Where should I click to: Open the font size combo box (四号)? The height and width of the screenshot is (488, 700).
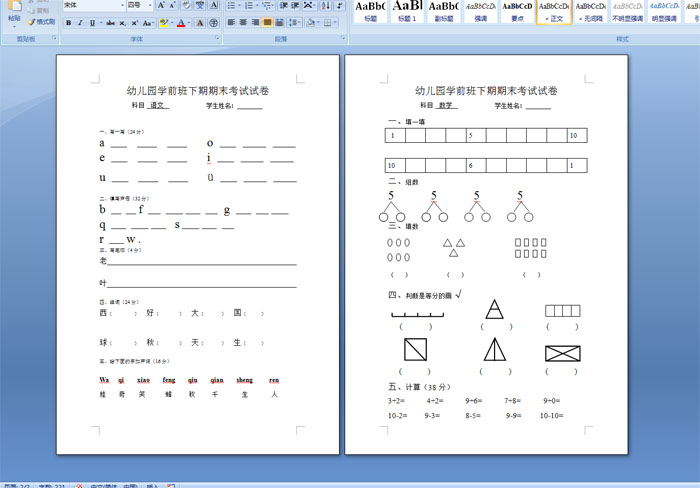click(x=140, y=5)
